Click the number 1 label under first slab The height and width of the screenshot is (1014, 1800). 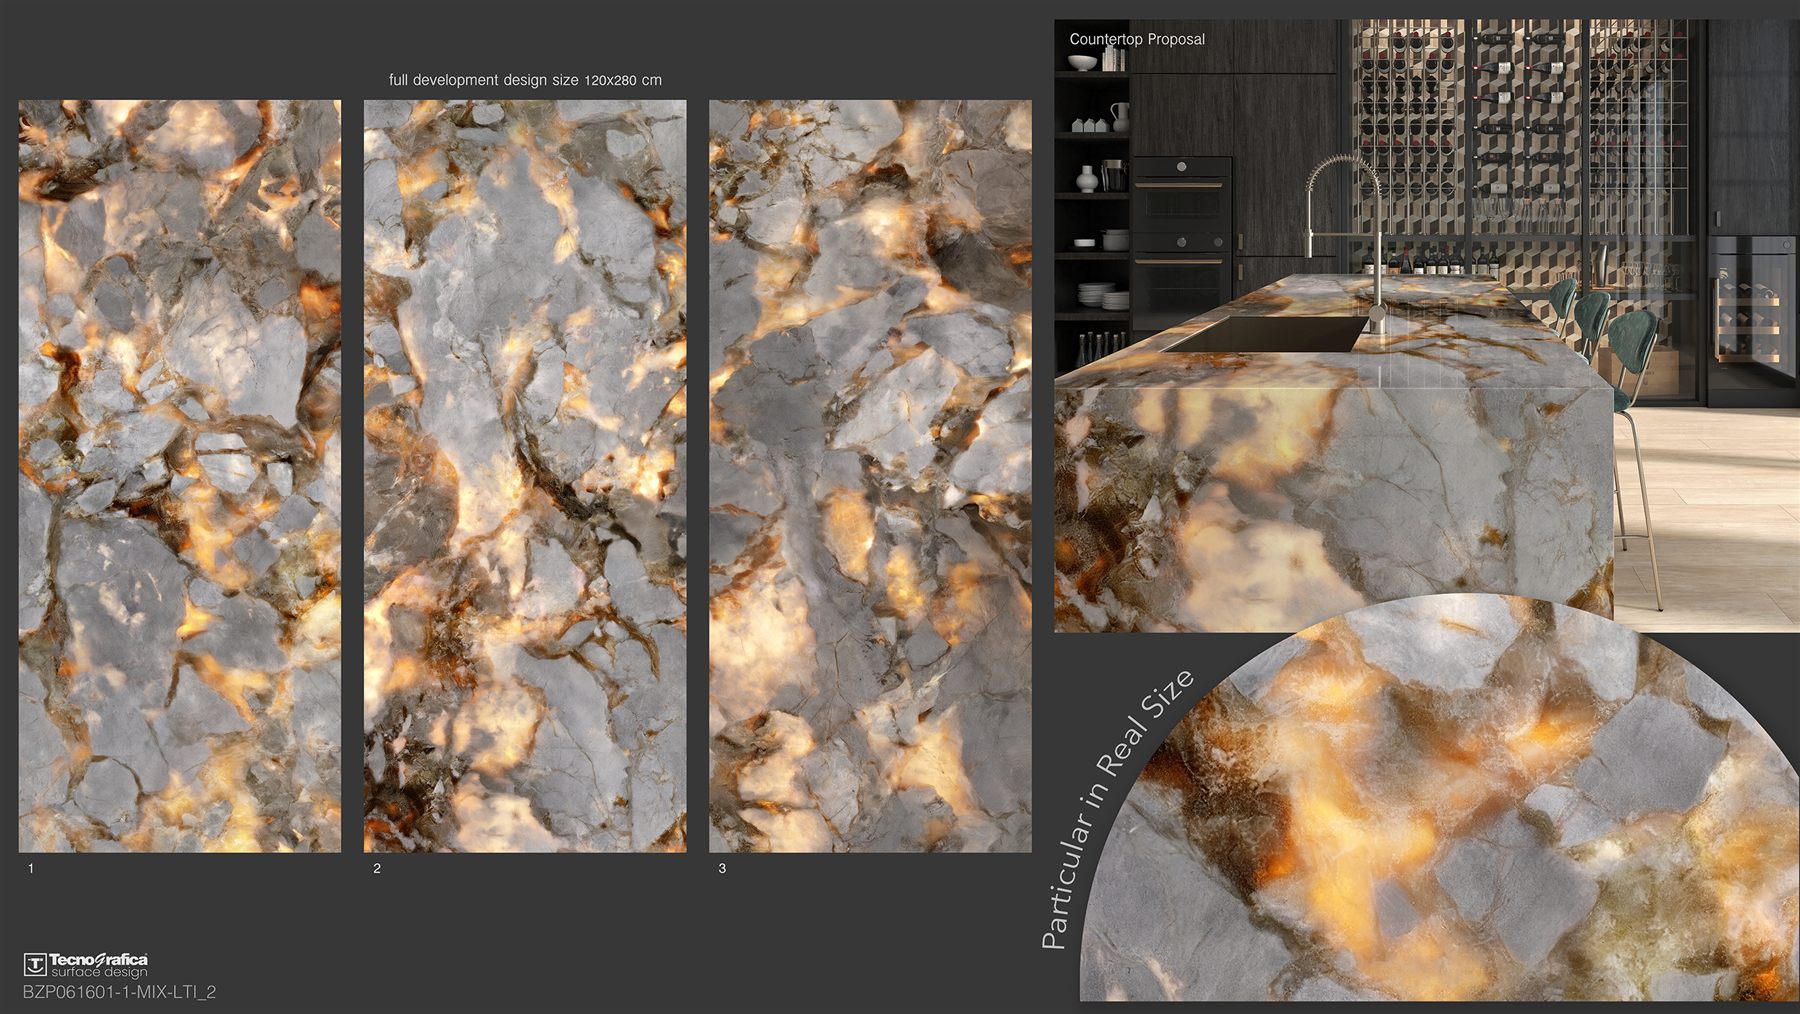[x=31, y=868]
